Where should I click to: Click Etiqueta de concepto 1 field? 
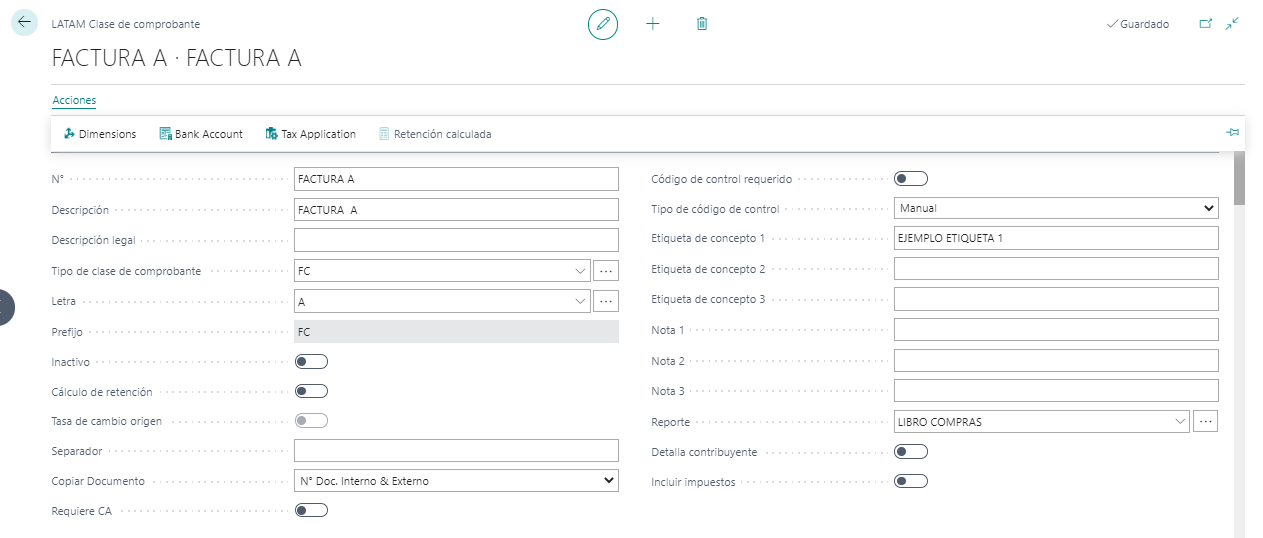point(1056,238)
